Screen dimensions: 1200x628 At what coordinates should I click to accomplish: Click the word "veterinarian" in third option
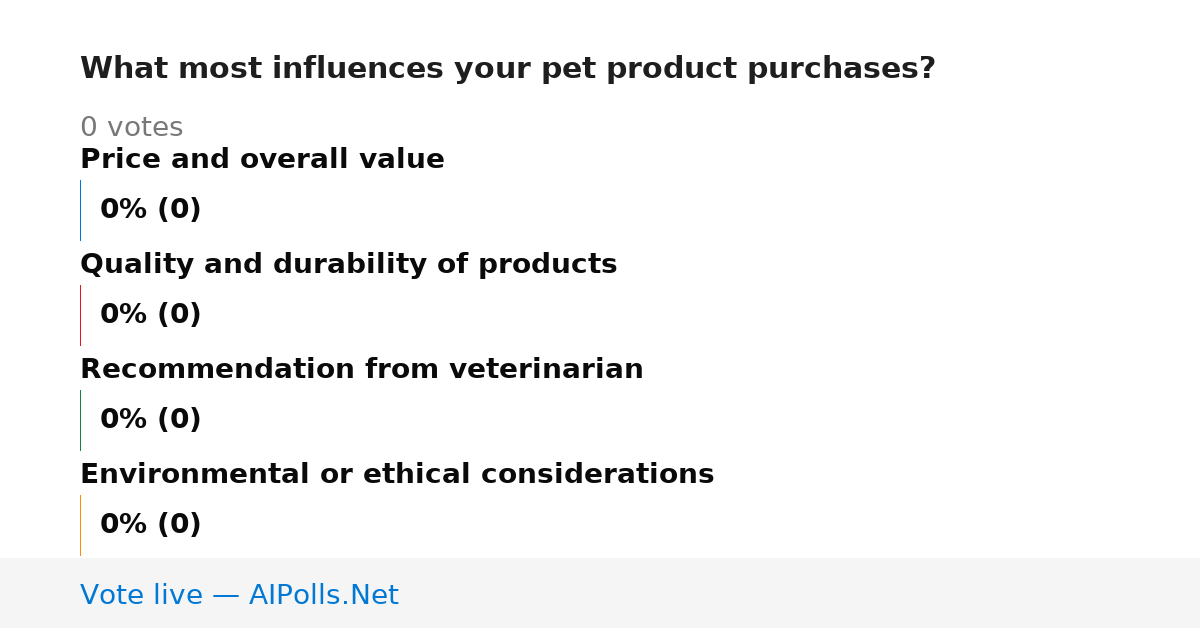[546, 370]
